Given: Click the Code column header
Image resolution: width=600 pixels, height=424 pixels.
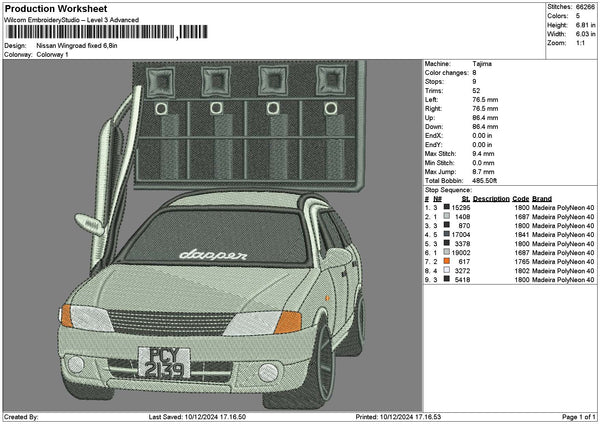Looking at the screenshot, I should [521, 198].
